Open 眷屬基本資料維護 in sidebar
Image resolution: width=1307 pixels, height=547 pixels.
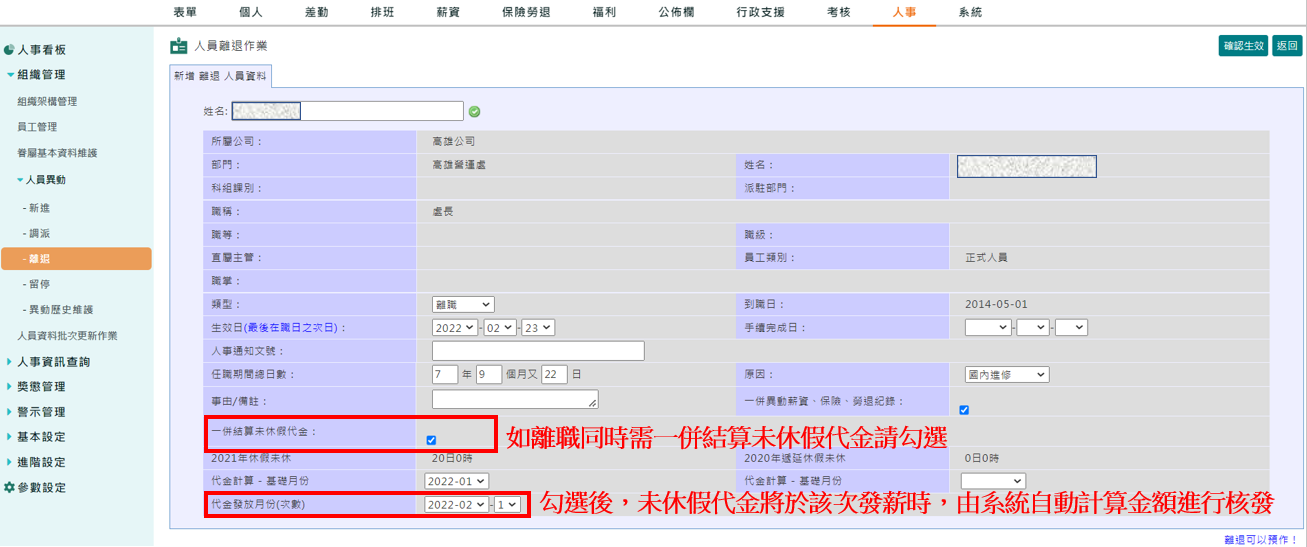click(57, 153)
